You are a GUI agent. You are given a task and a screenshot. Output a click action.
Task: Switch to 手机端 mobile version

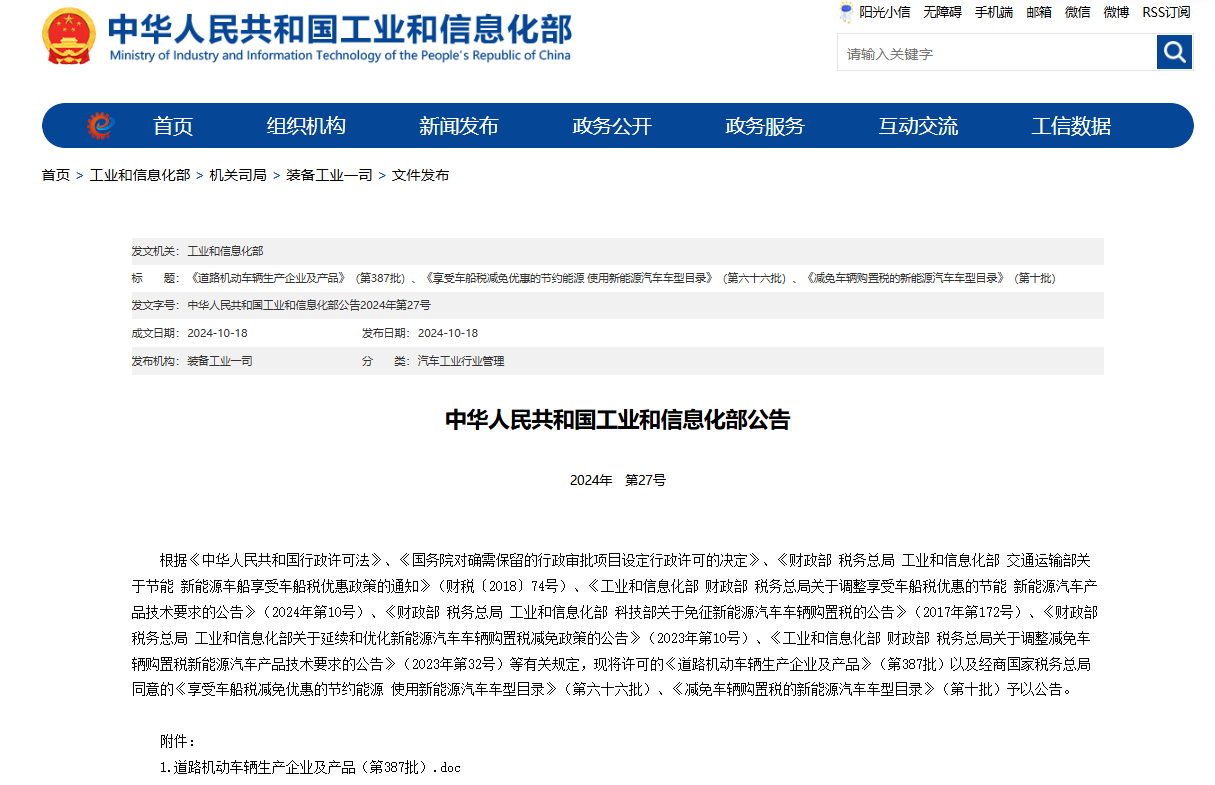pos(994,12)
